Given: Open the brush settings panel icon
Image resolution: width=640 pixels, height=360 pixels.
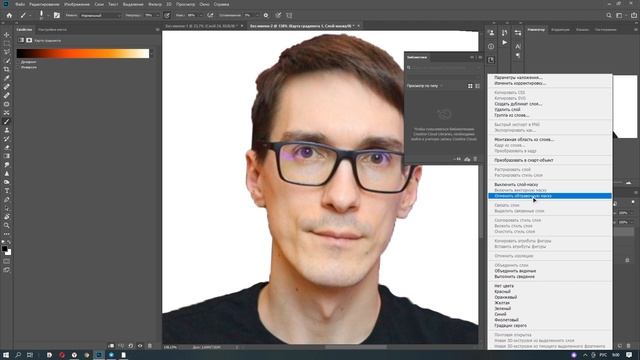Looking at the screenshot, I should tap(57, 16).
